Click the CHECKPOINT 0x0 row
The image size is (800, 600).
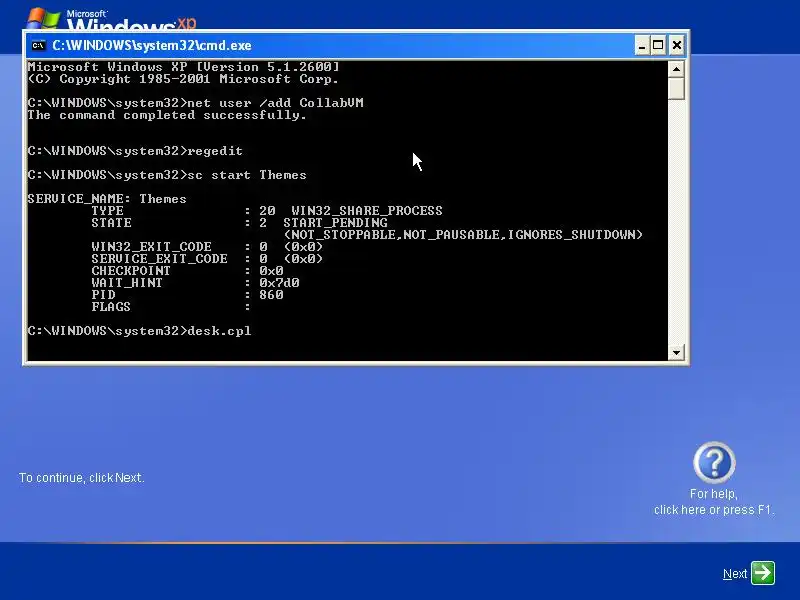[x=187, y=271]
